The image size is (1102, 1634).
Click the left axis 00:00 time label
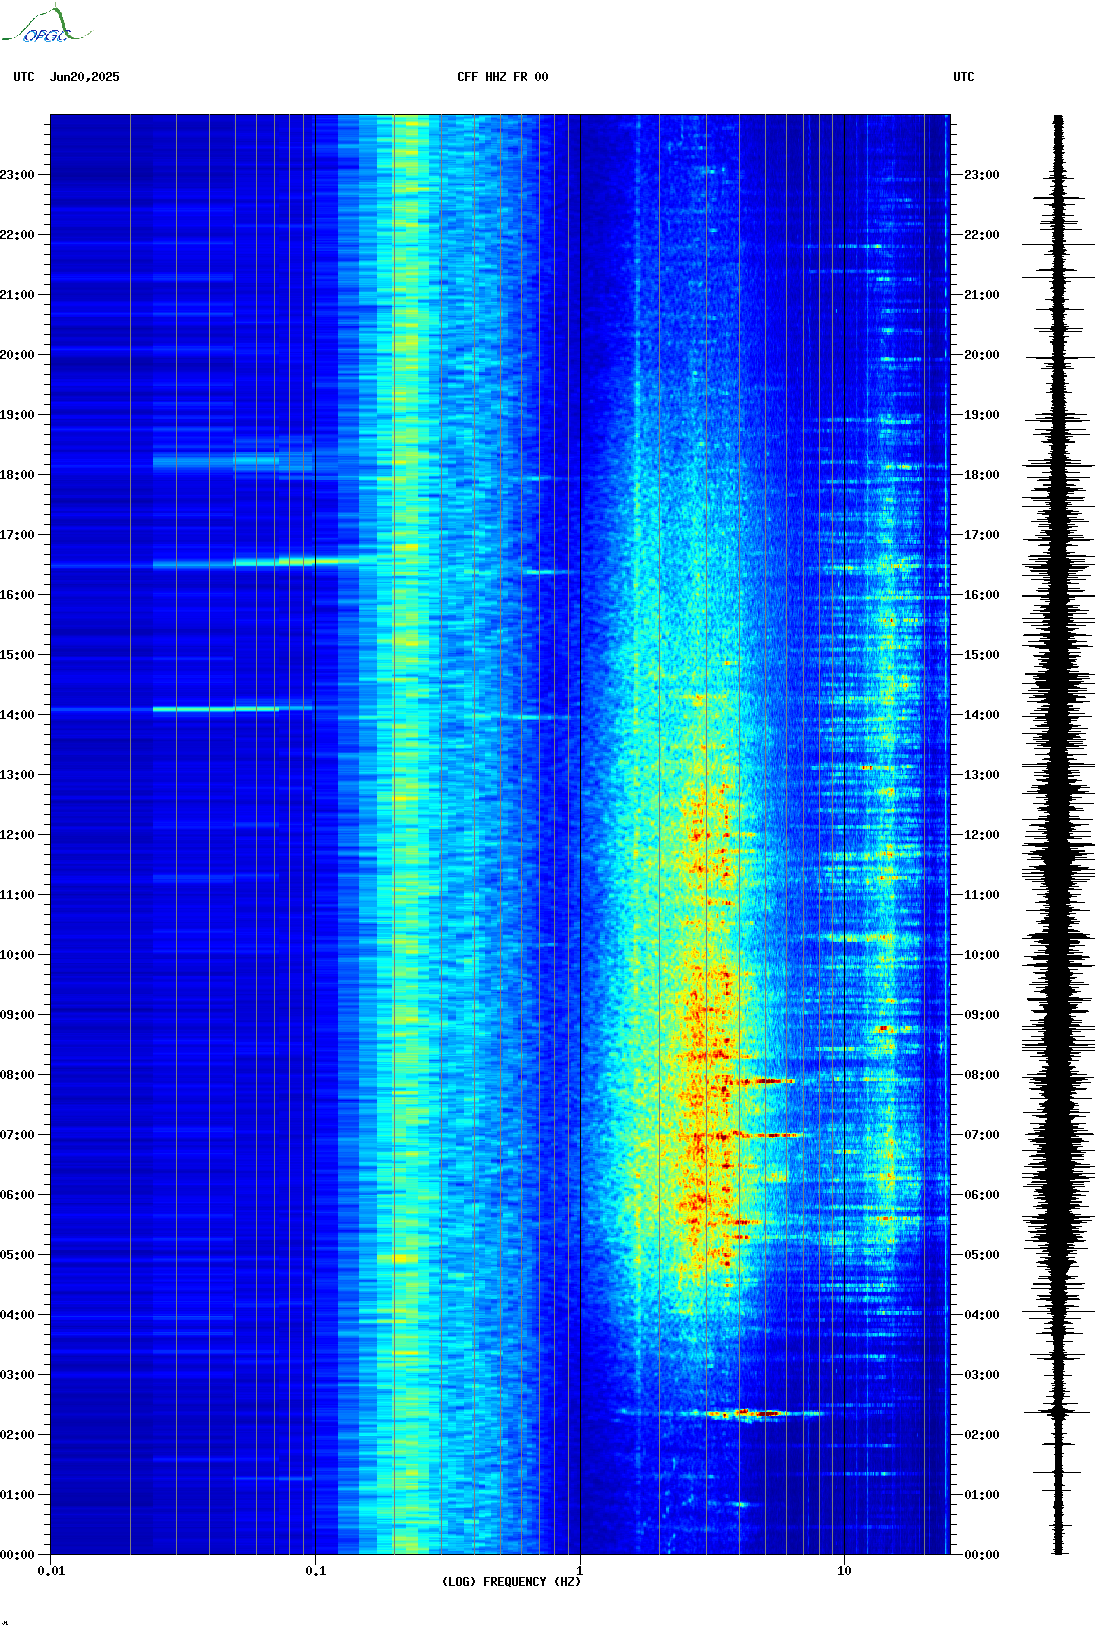17,1555
